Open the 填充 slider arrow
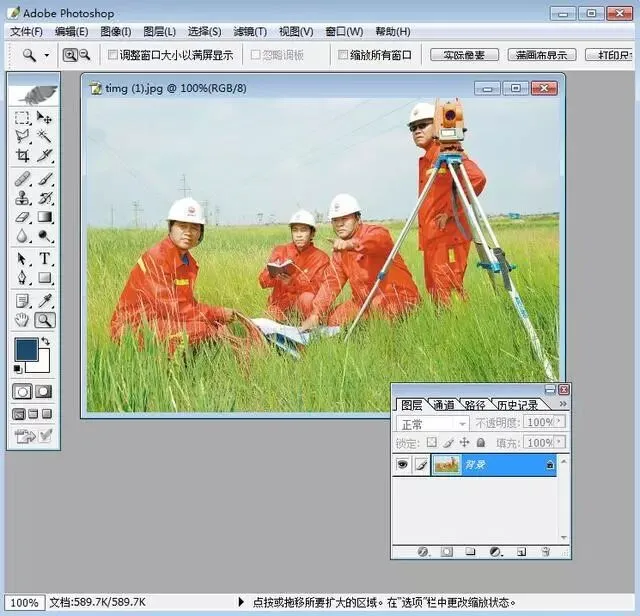 pos(559,442)
